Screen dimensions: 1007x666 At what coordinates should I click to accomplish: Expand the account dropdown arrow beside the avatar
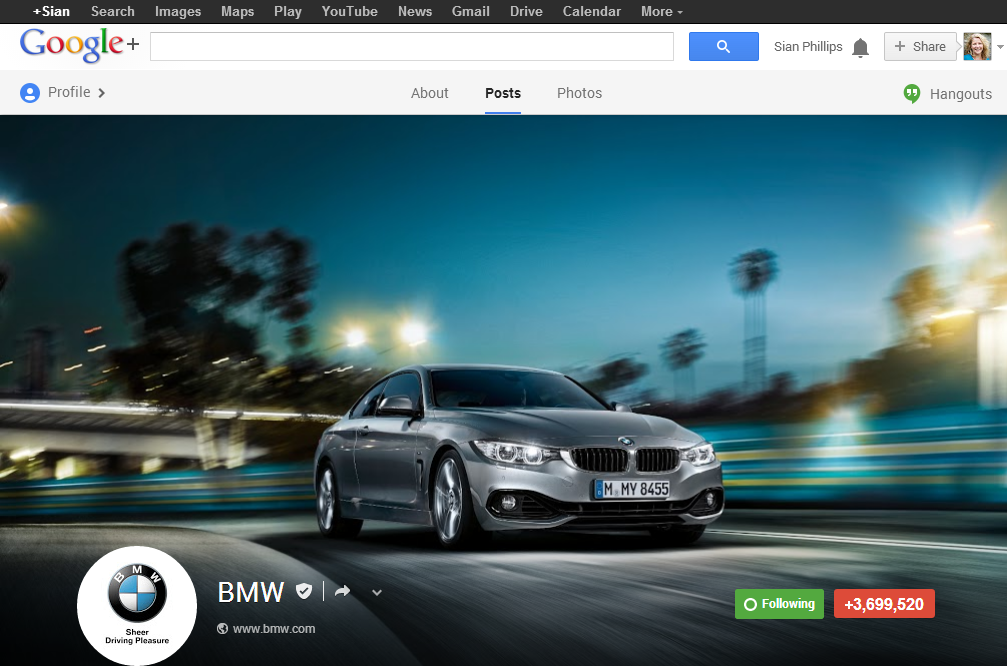point(999,46)
